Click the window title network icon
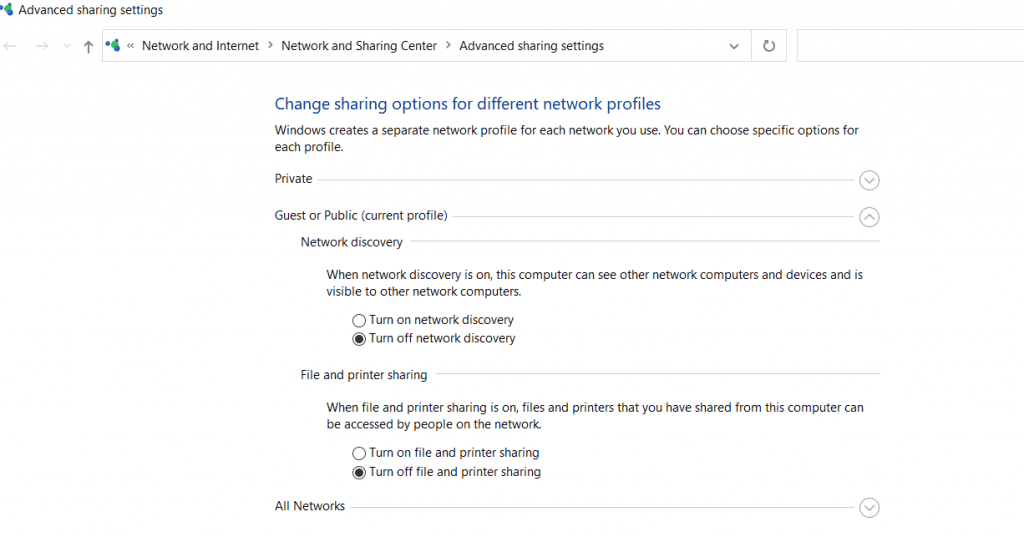Screen dimensions: 1024x537 pos(7,9)
